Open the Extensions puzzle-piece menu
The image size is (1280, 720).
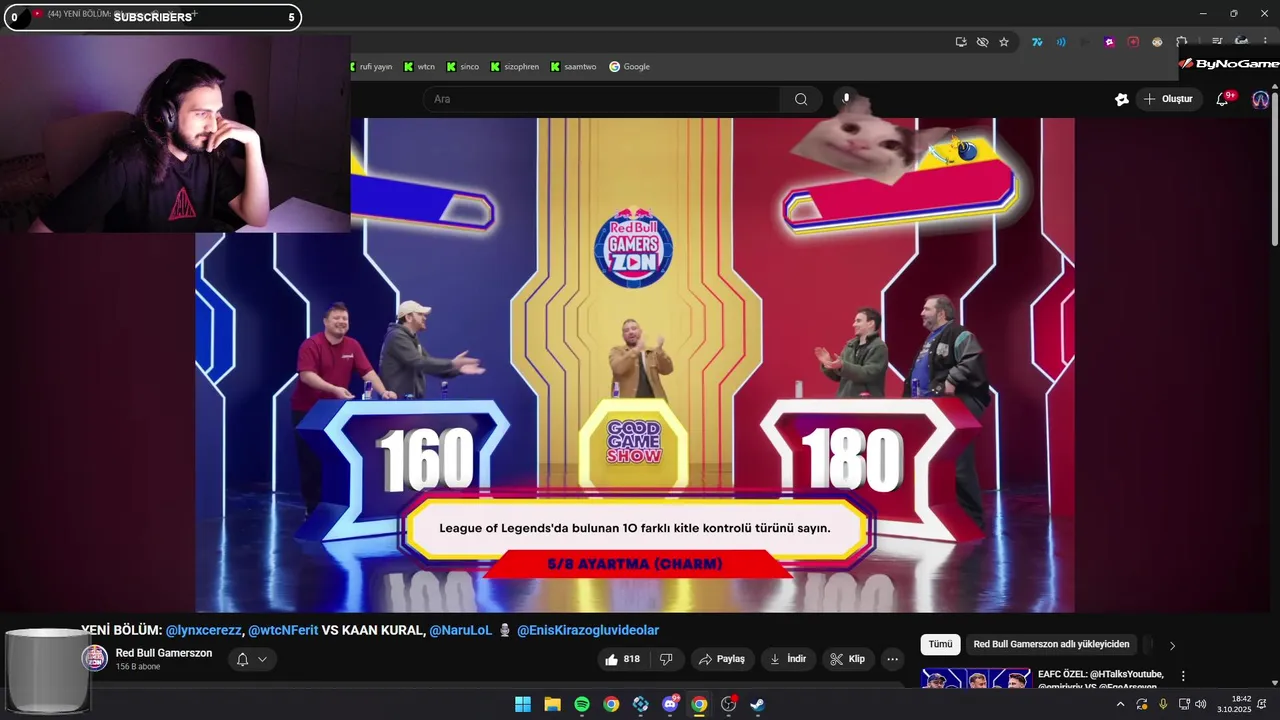[x=1182, y=42]
